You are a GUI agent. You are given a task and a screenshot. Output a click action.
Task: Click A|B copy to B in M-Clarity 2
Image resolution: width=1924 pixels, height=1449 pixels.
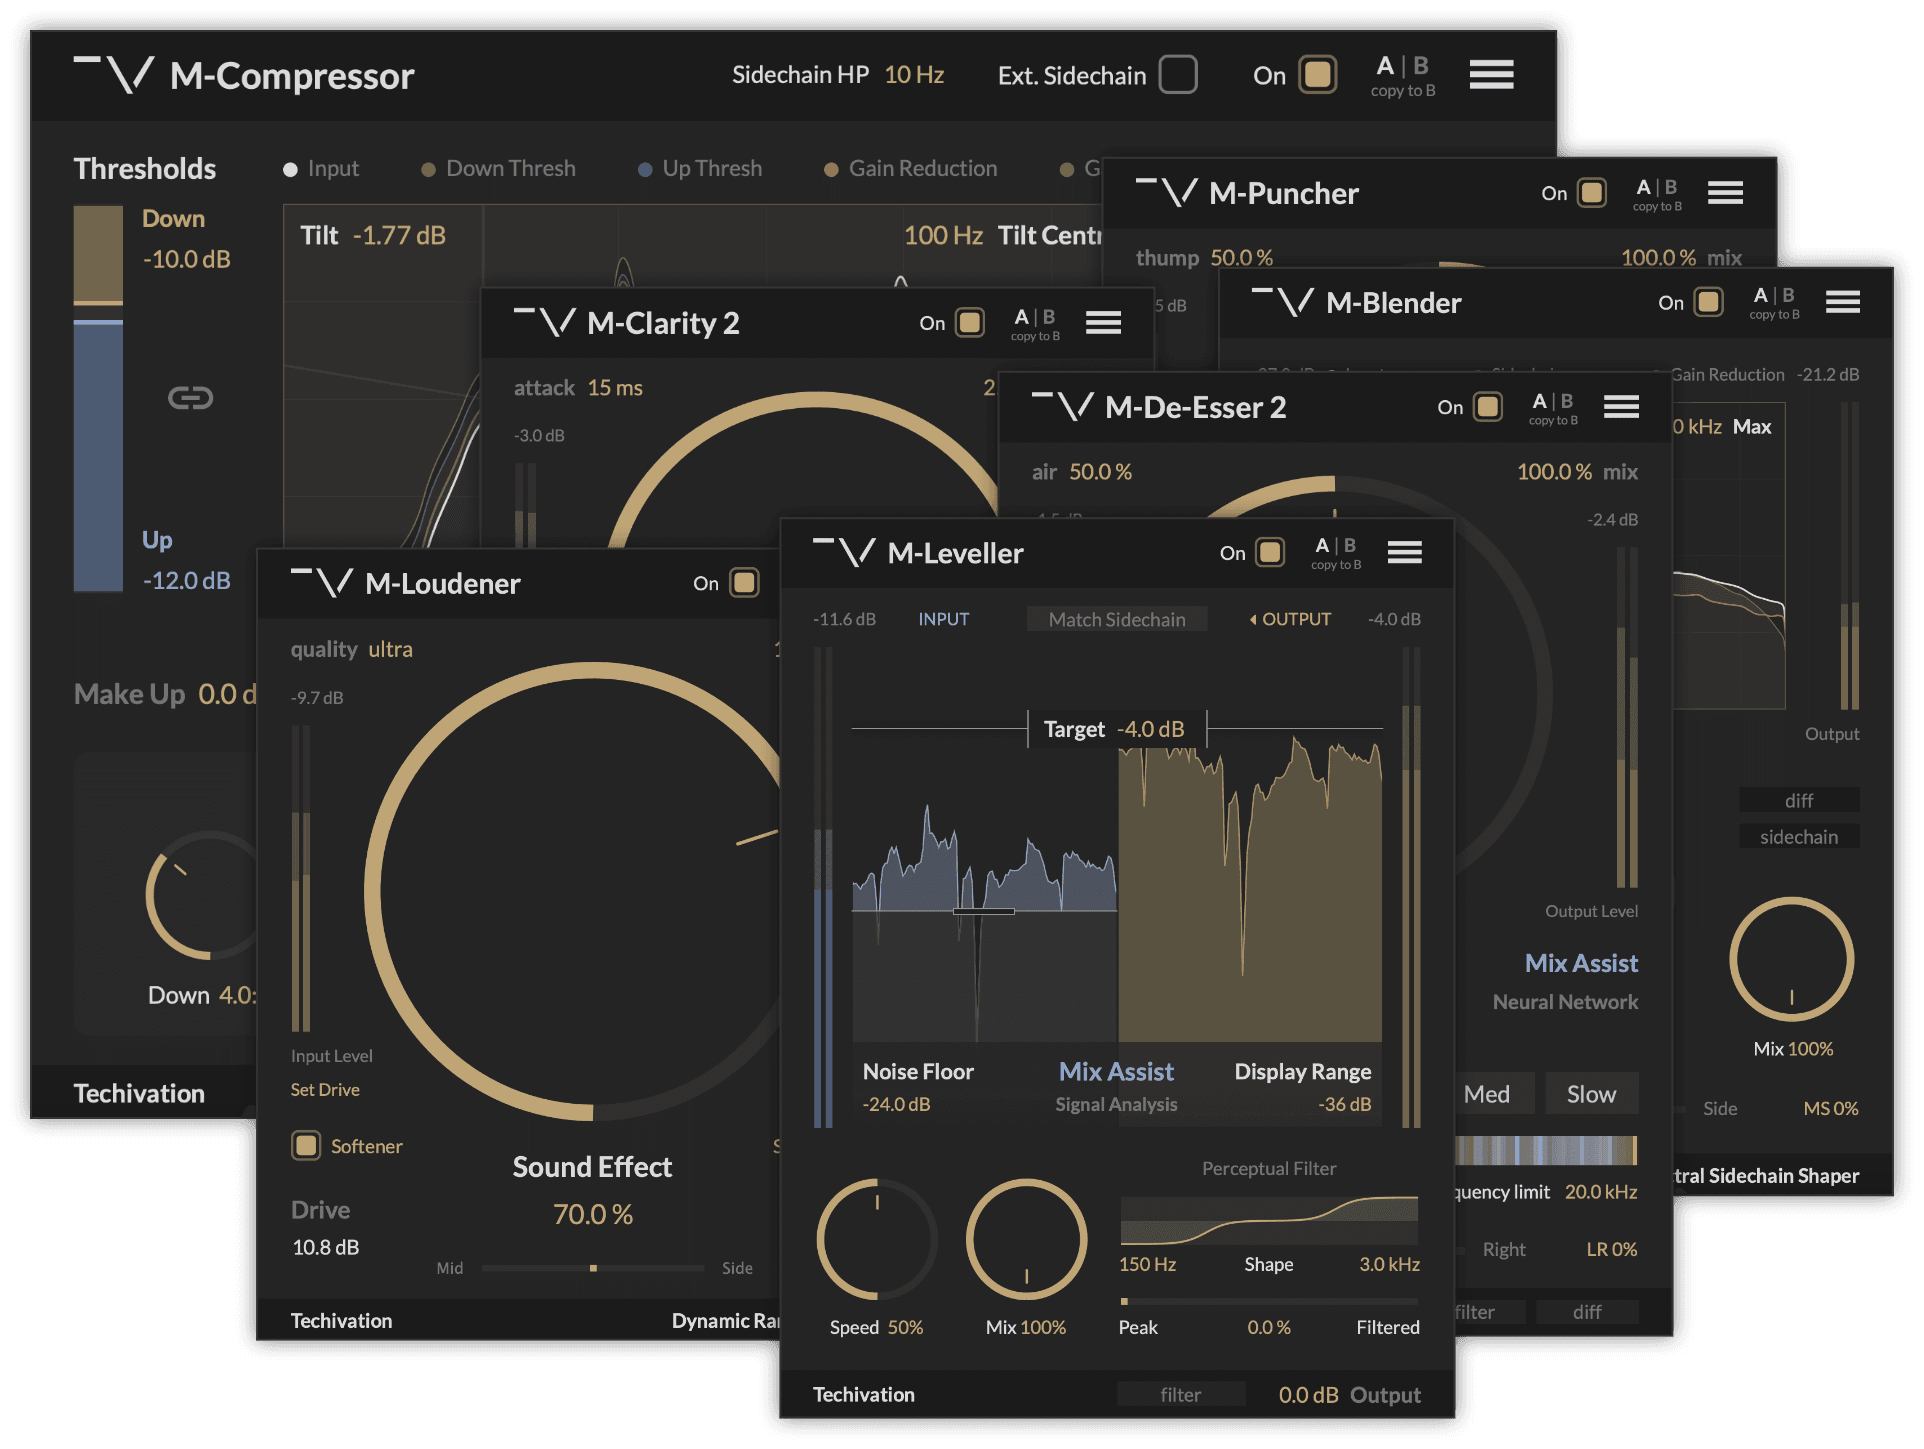pos(1035,324)
